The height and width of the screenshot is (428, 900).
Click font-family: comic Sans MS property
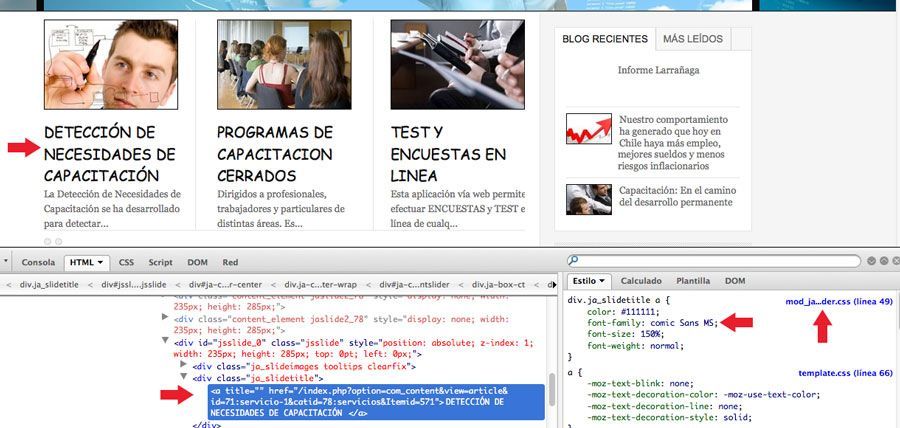[x=653, y=323]
